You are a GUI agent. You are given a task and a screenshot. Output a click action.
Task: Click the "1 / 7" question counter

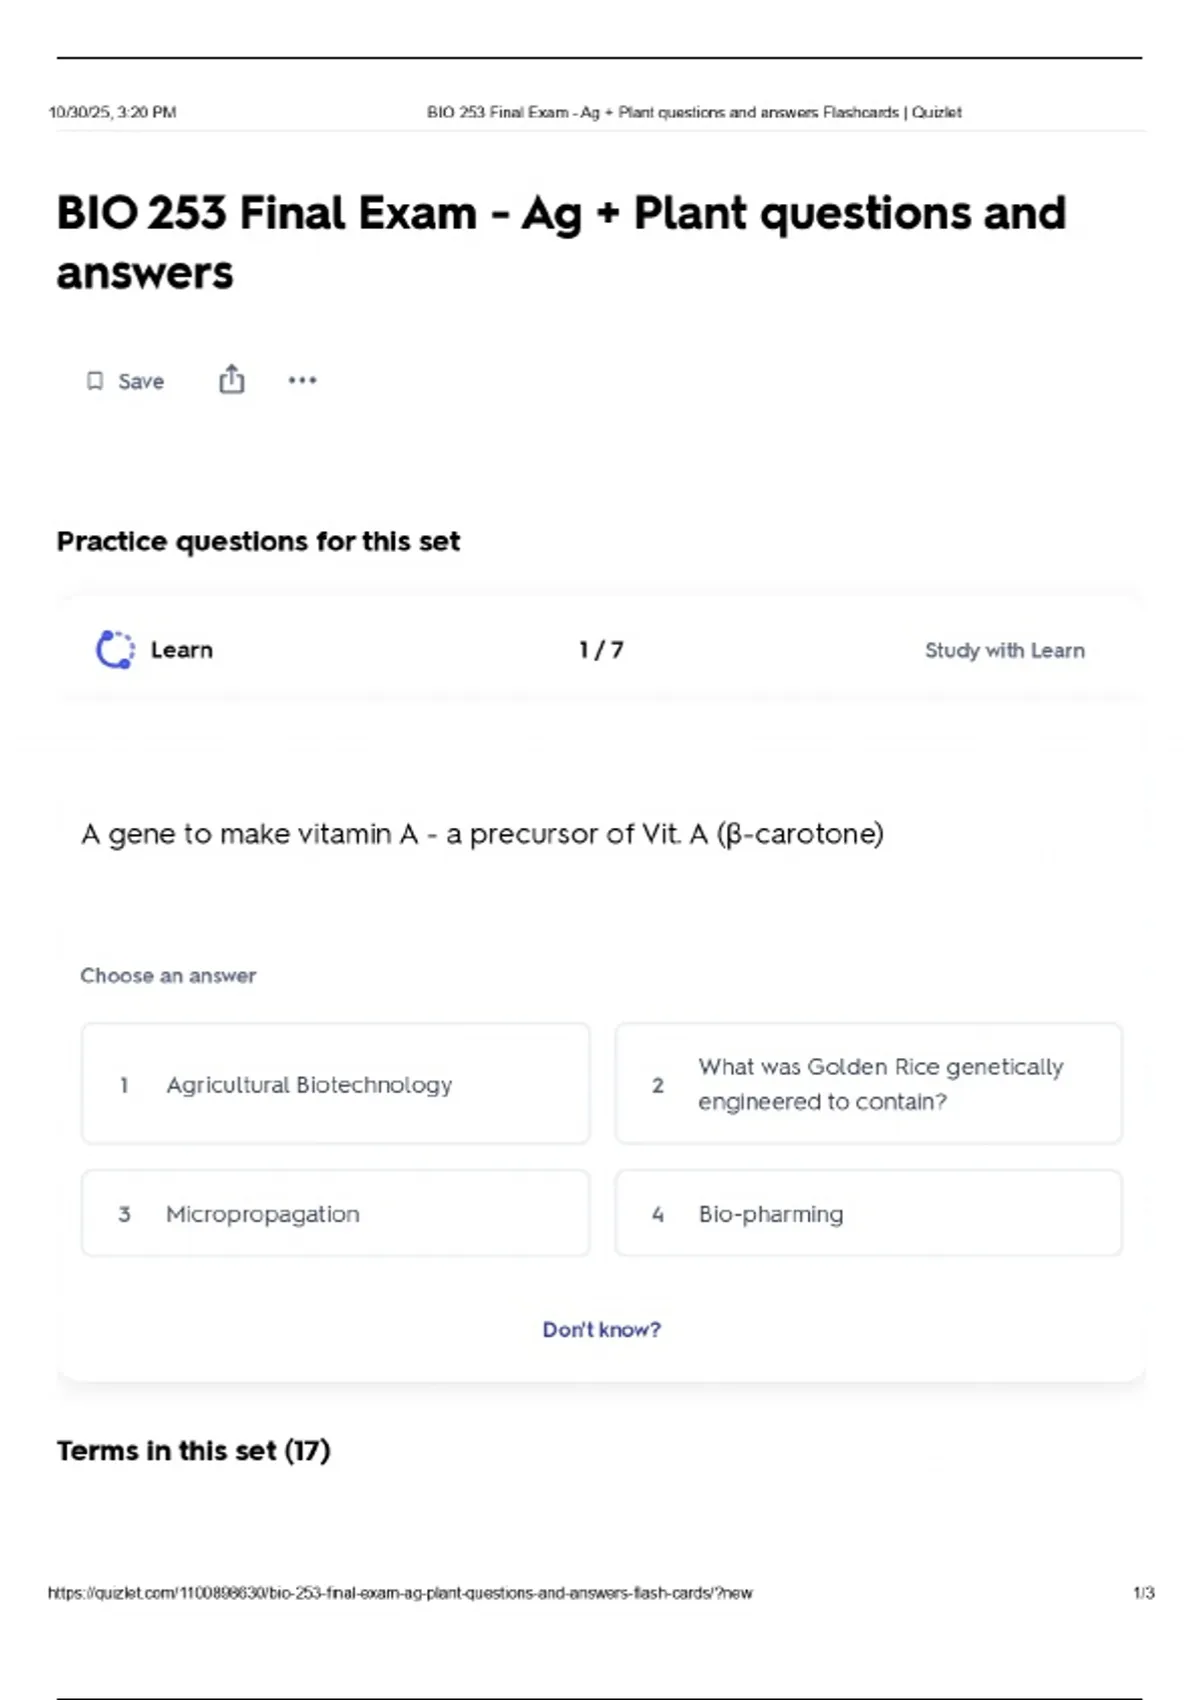(601, 650)
